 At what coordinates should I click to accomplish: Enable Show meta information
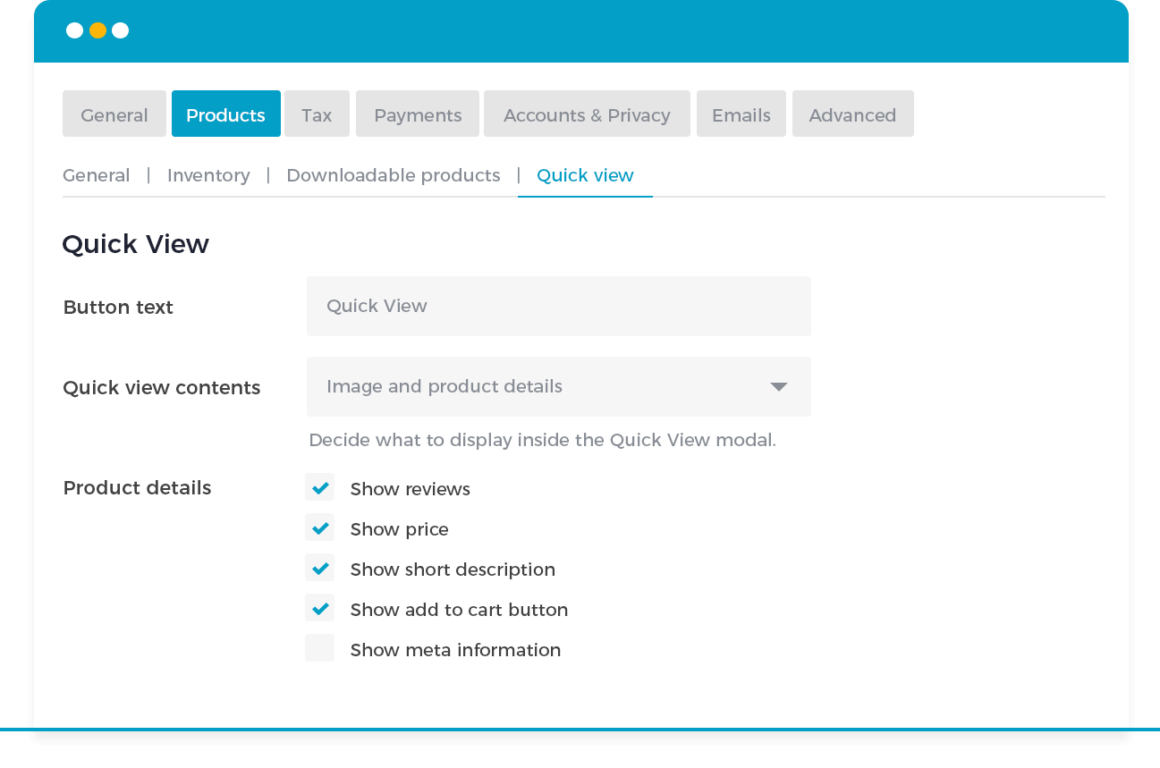[320, 648]
